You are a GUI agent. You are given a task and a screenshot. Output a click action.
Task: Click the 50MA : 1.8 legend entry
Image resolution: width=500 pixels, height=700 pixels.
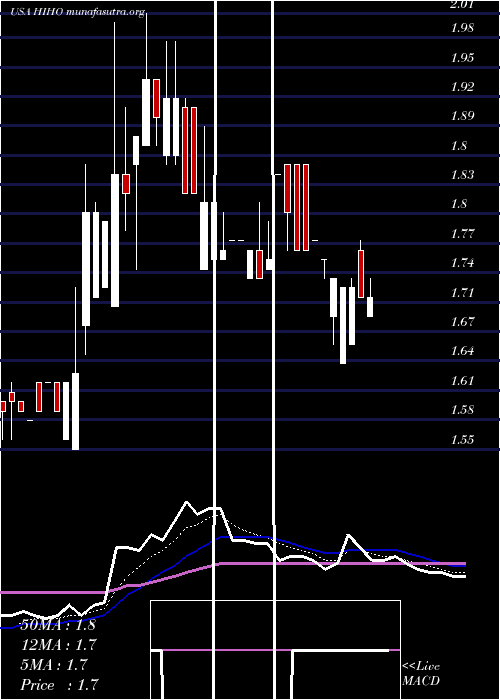pyautogui.click(x=58, y=625)
